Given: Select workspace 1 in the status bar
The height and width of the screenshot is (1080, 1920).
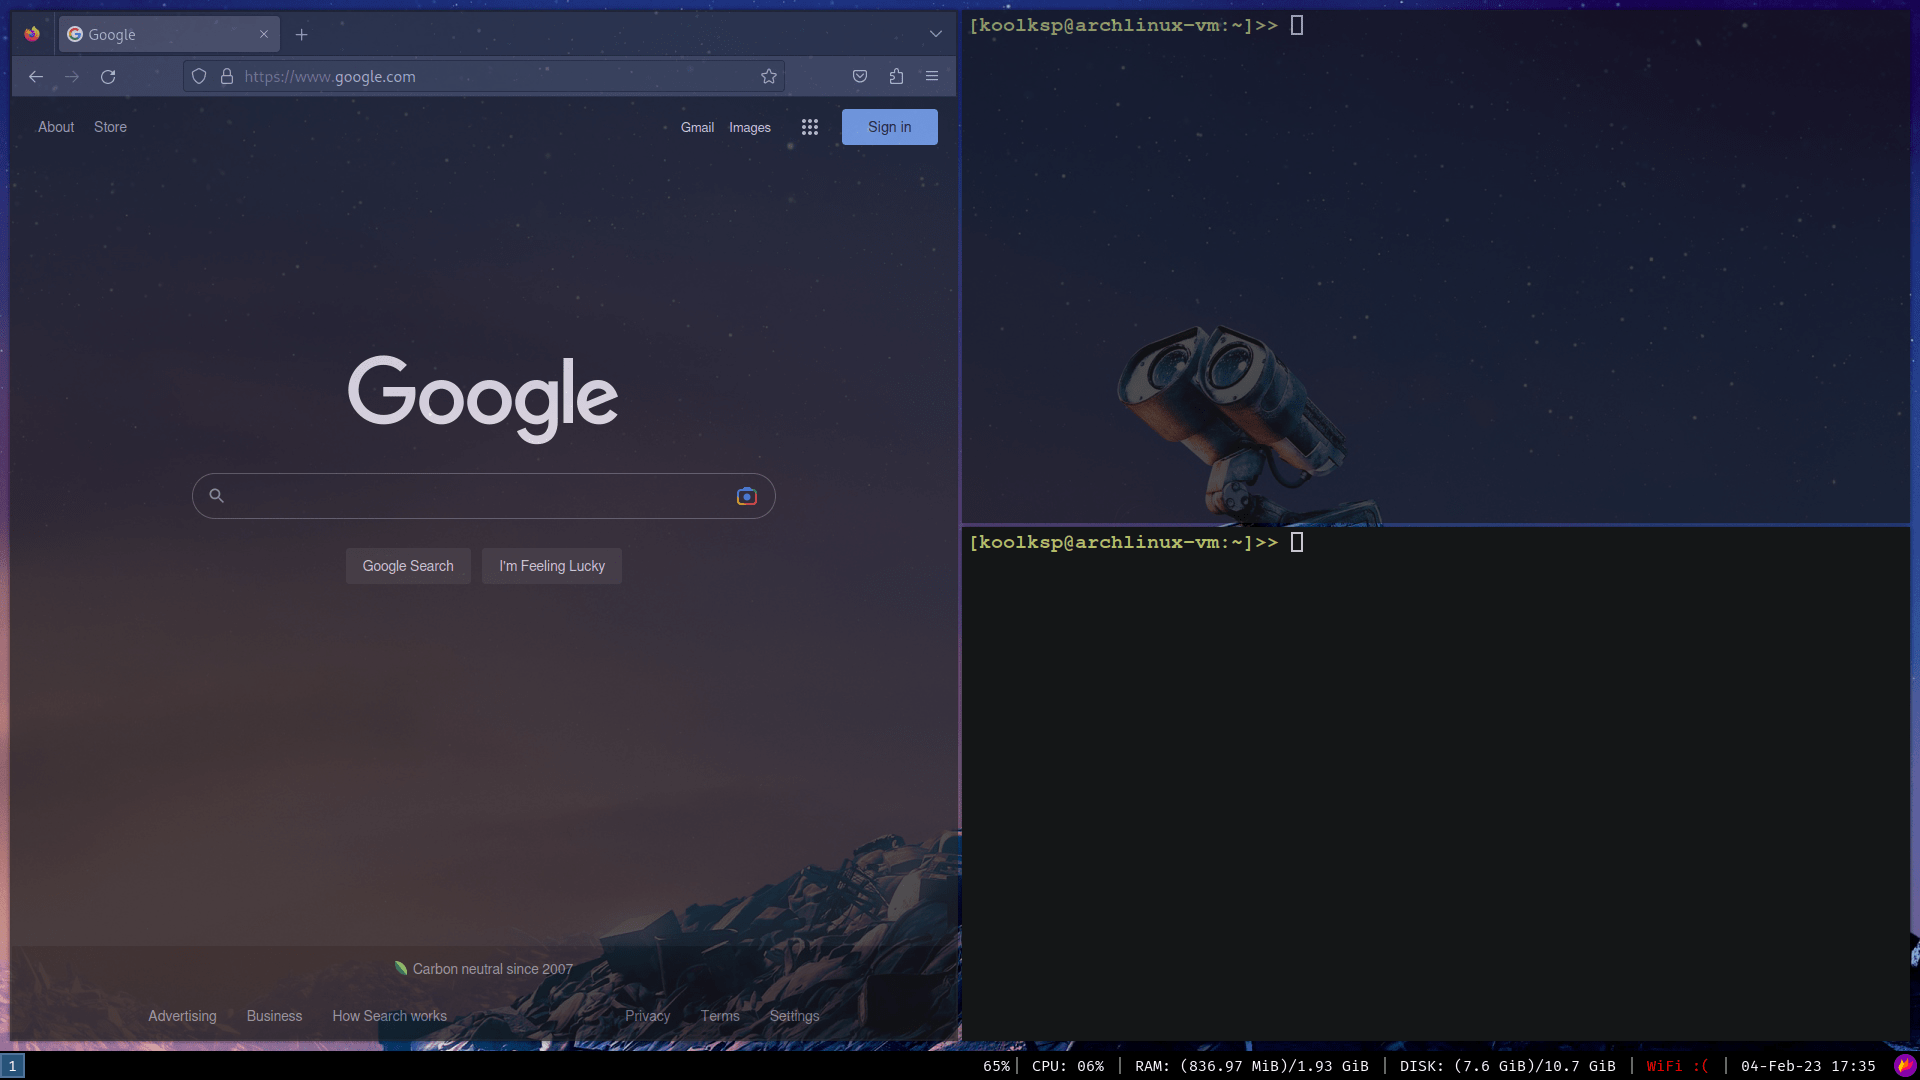Looking at the screenshot, I should coord(12,1066).
